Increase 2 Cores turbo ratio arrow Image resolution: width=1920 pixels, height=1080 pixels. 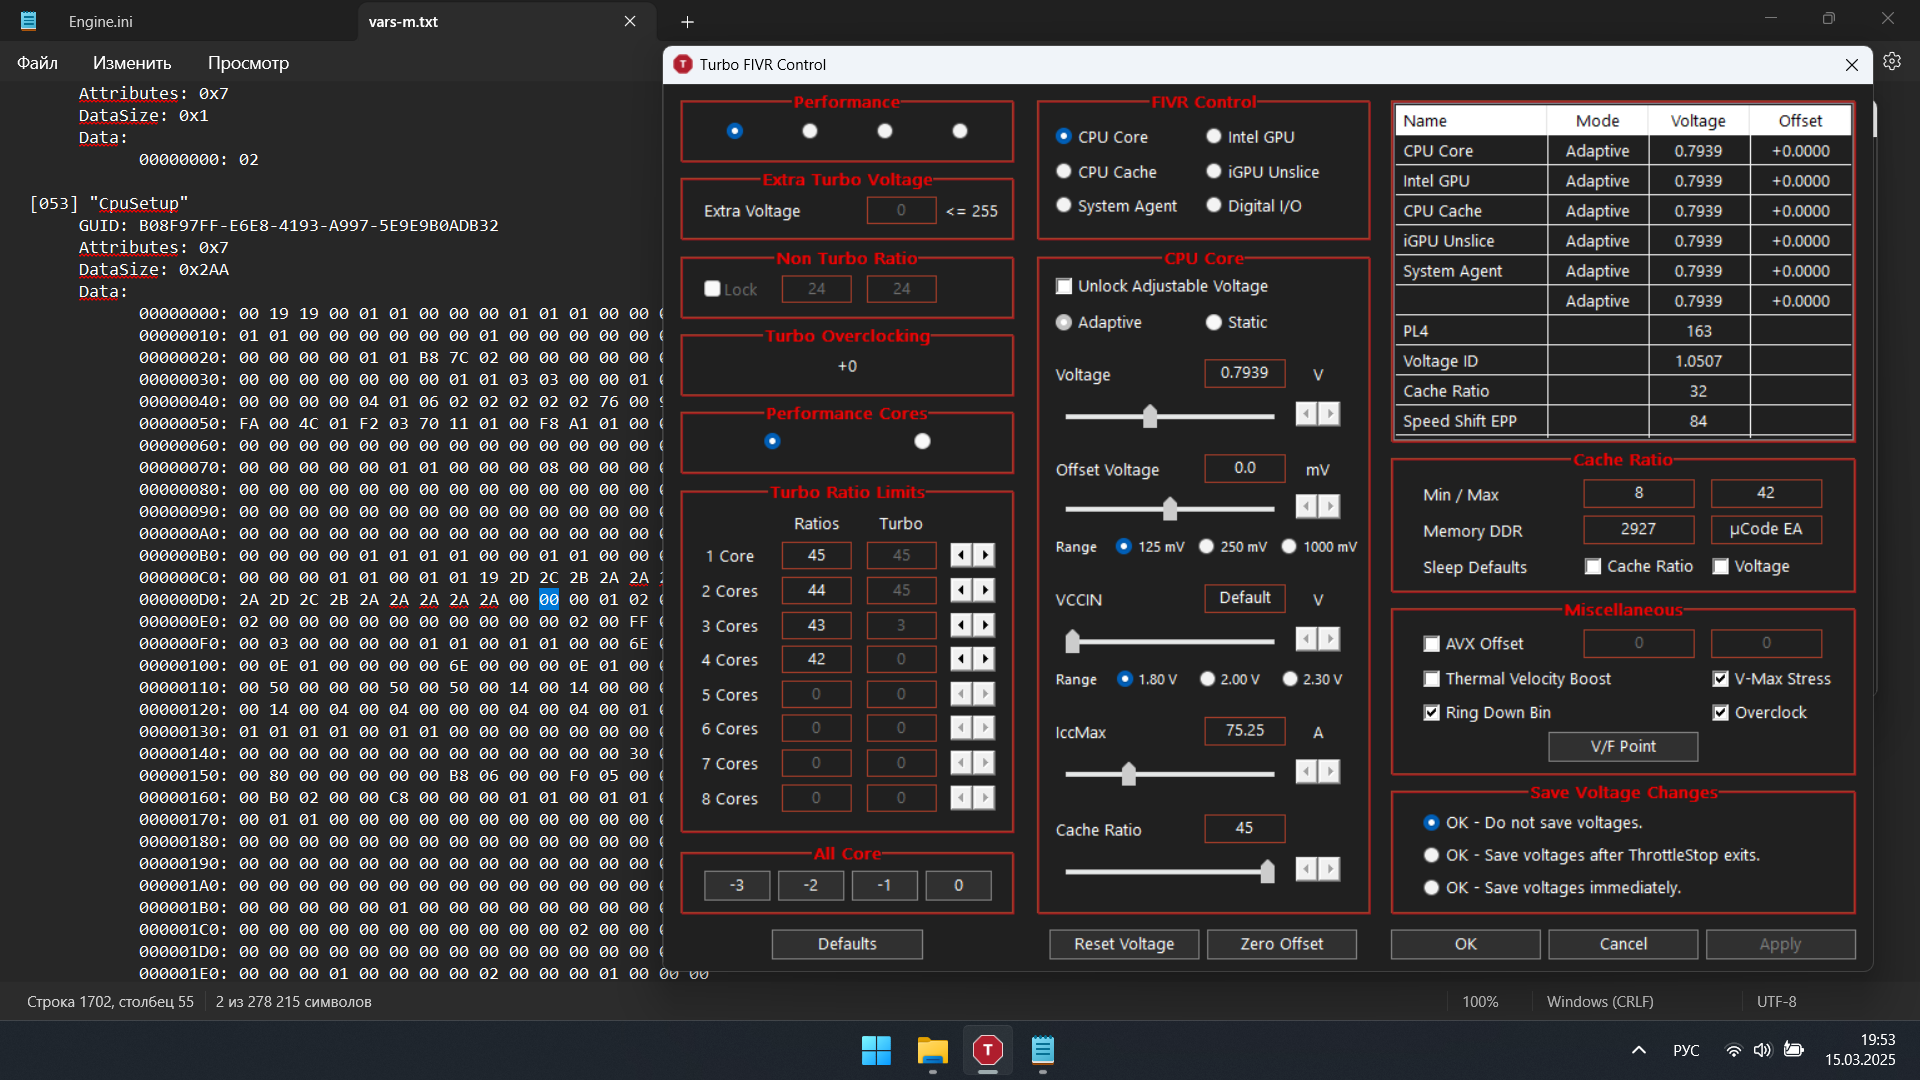coord(985,590)
